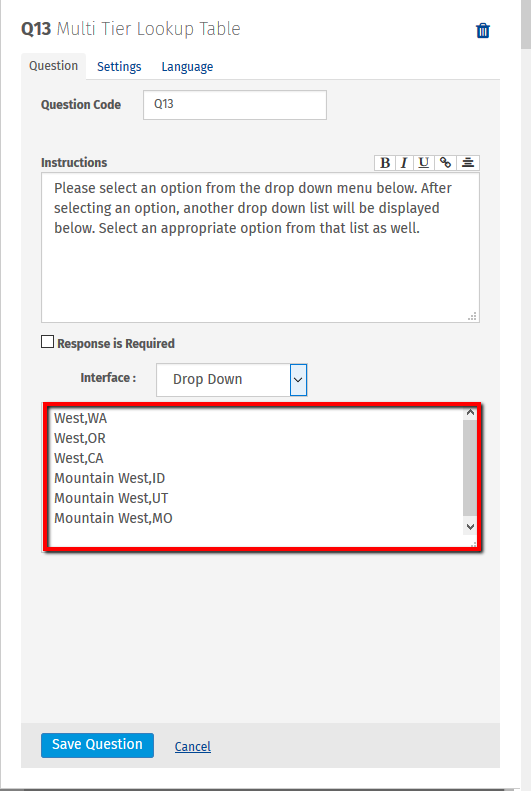This screenshot has height=791, width=531.
Task: Click the Mountain West,UT line in the list
Action: (111, 498)
